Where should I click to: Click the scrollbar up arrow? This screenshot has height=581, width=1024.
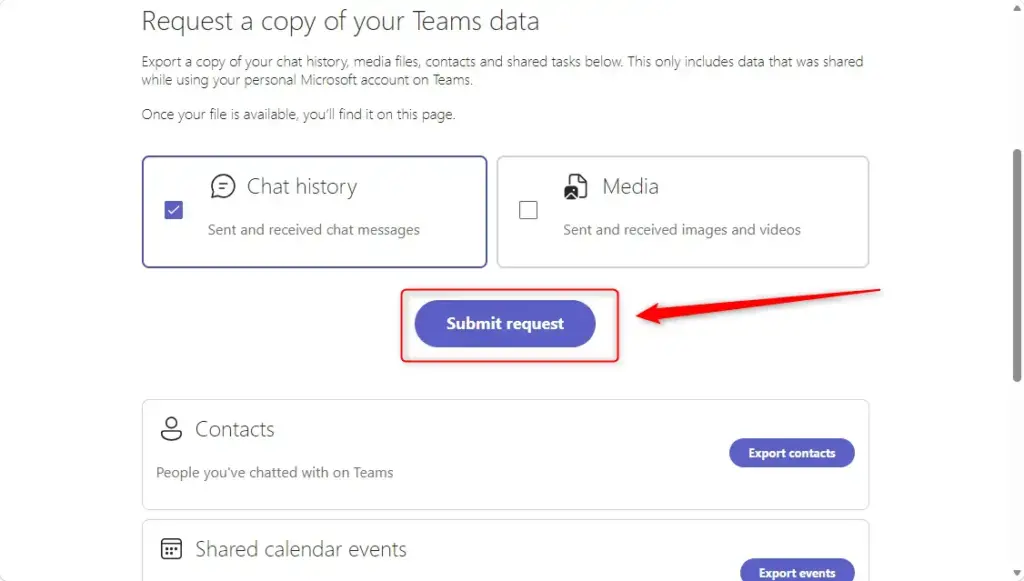pos(1016,7)
